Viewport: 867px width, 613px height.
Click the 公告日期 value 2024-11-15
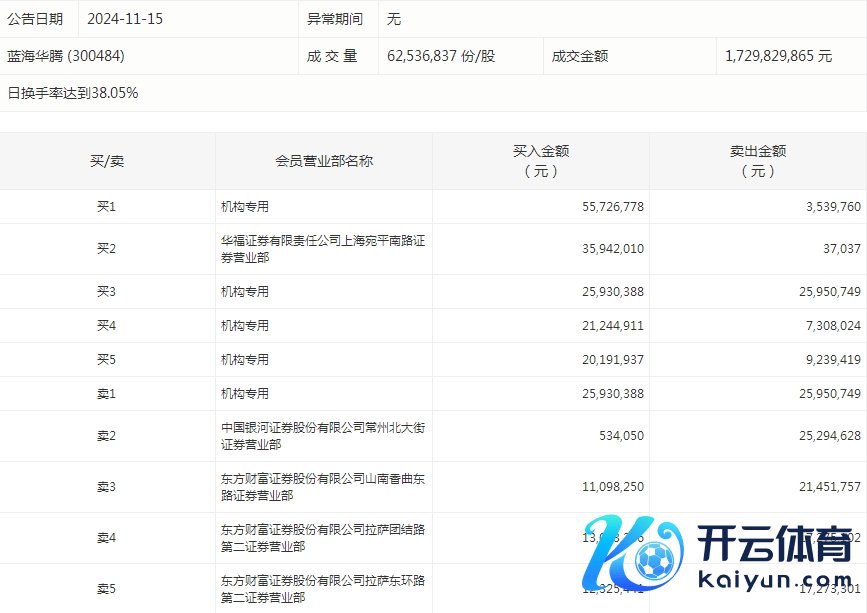[x=125, y=19]
